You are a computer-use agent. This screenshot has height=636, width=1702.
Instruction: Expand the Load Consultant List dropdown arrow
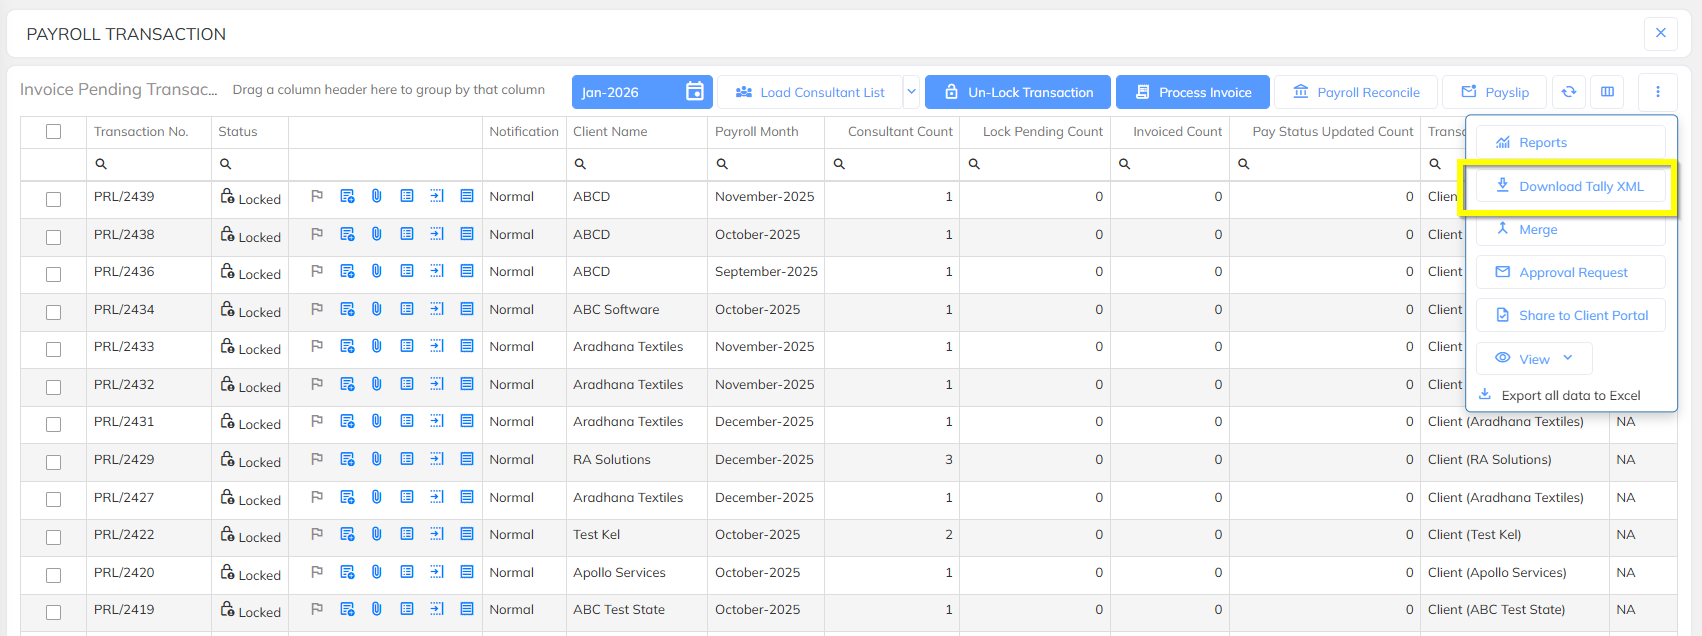coord(911,92)
